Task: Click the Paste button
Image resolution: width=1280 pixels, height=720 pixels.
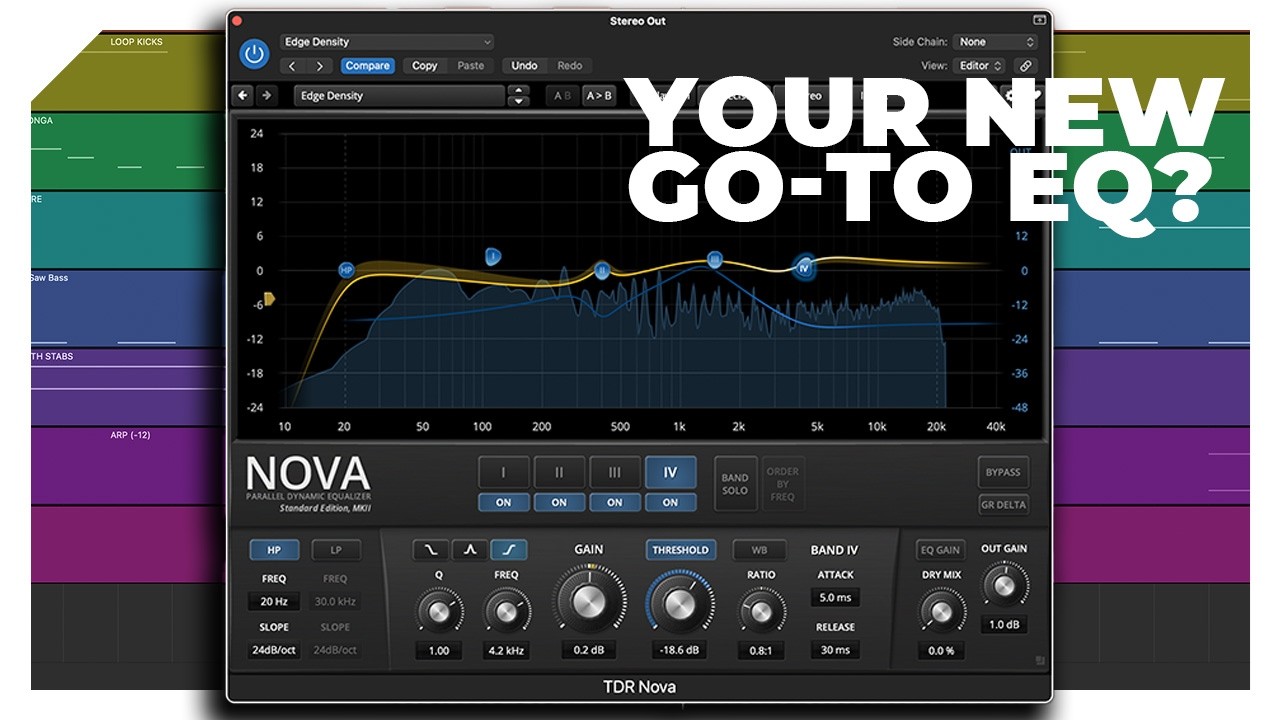Action: [x=471, y=66]
